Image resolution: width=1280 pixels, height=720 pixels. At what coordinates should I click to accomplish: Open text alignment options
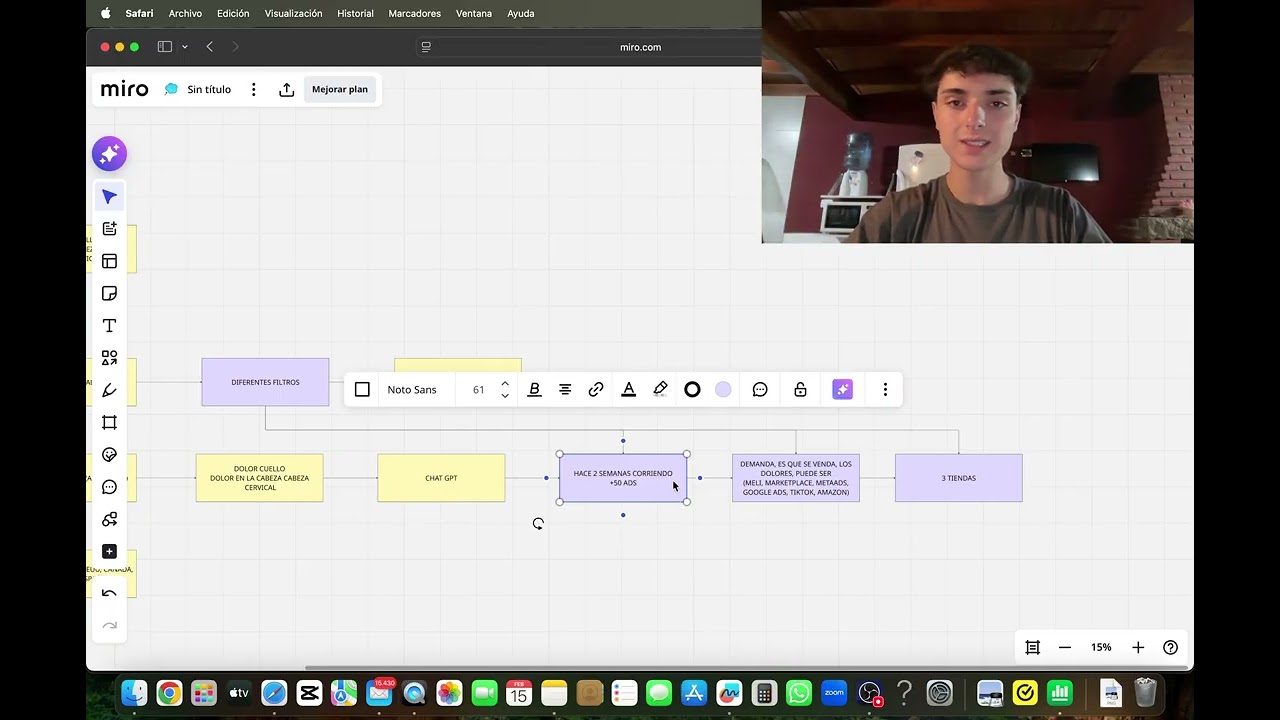(565, 390)
